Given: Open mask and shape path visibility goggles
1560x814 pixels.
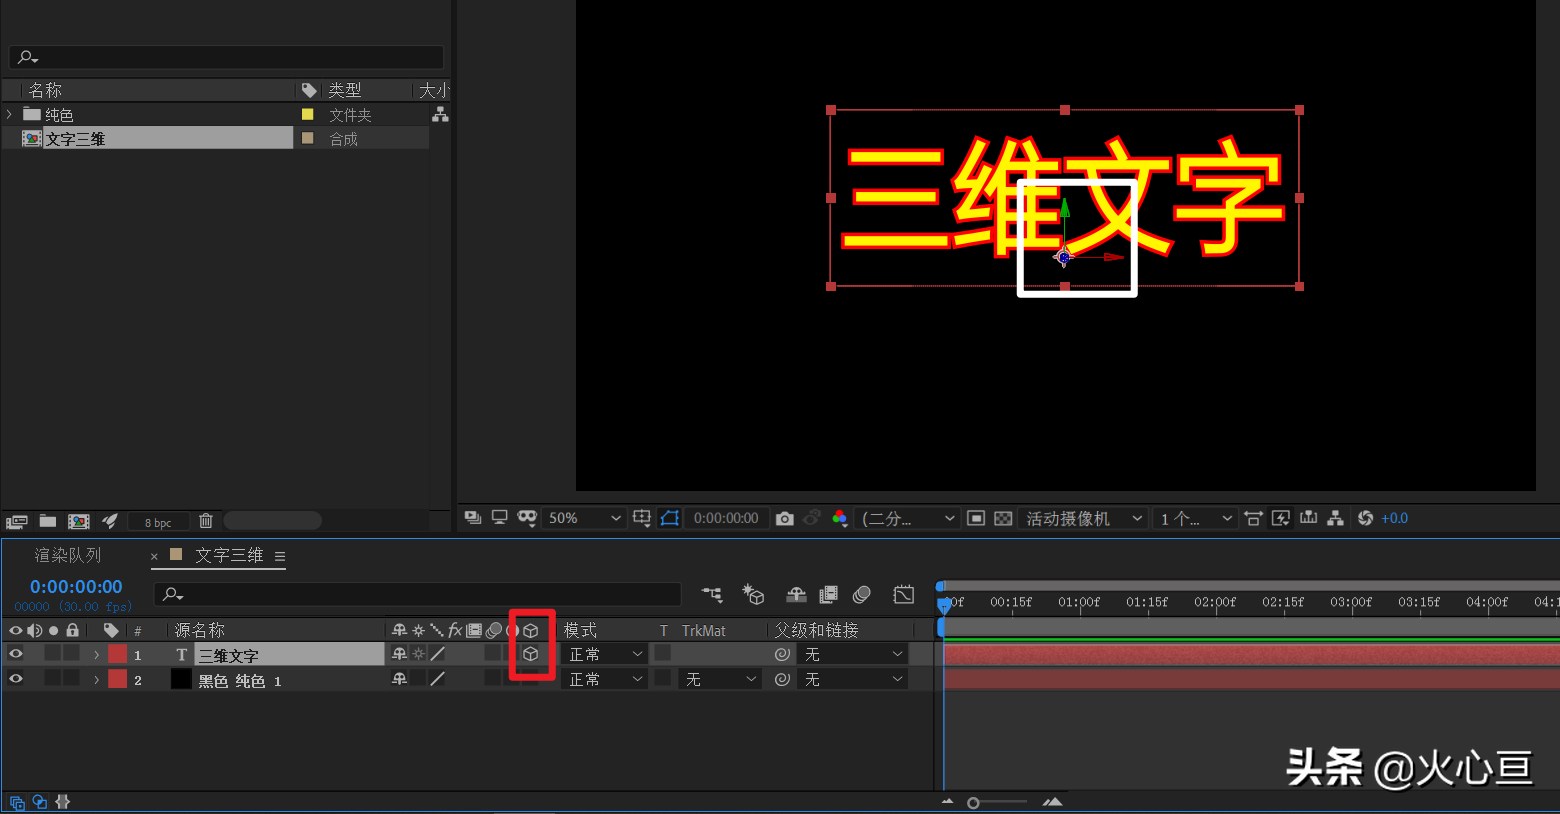Looking at the screenshot, I should pos(527,517).
